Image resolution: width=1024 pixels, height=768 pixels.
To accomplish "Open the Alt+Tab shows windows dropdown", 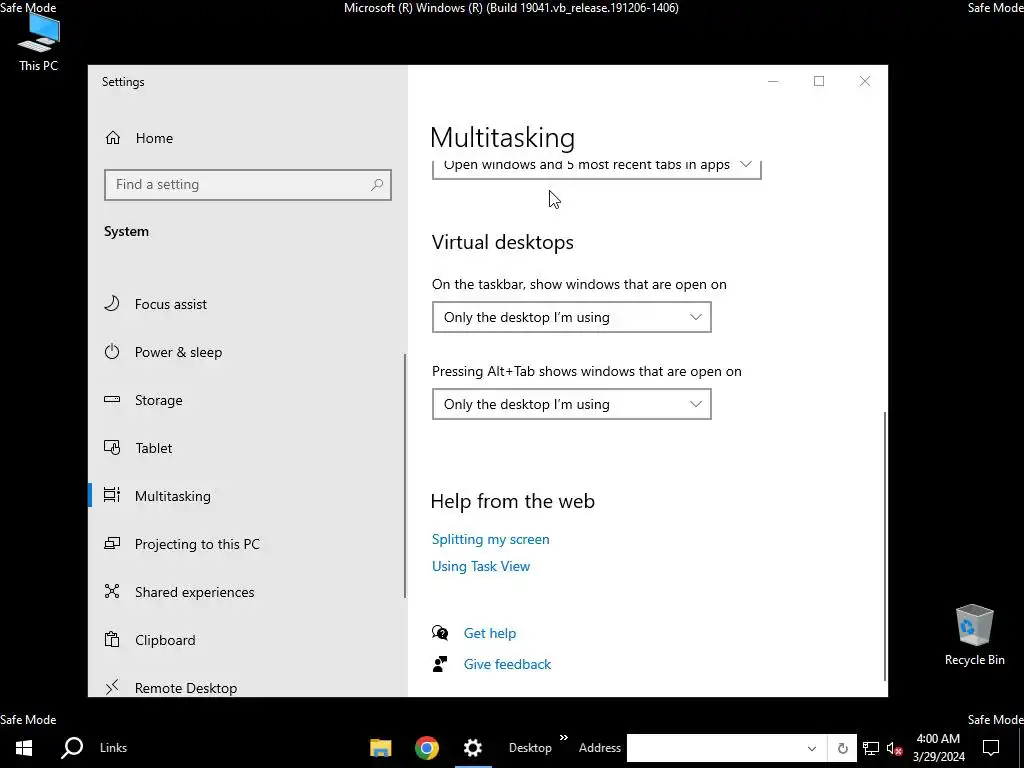I will [571, 404].
